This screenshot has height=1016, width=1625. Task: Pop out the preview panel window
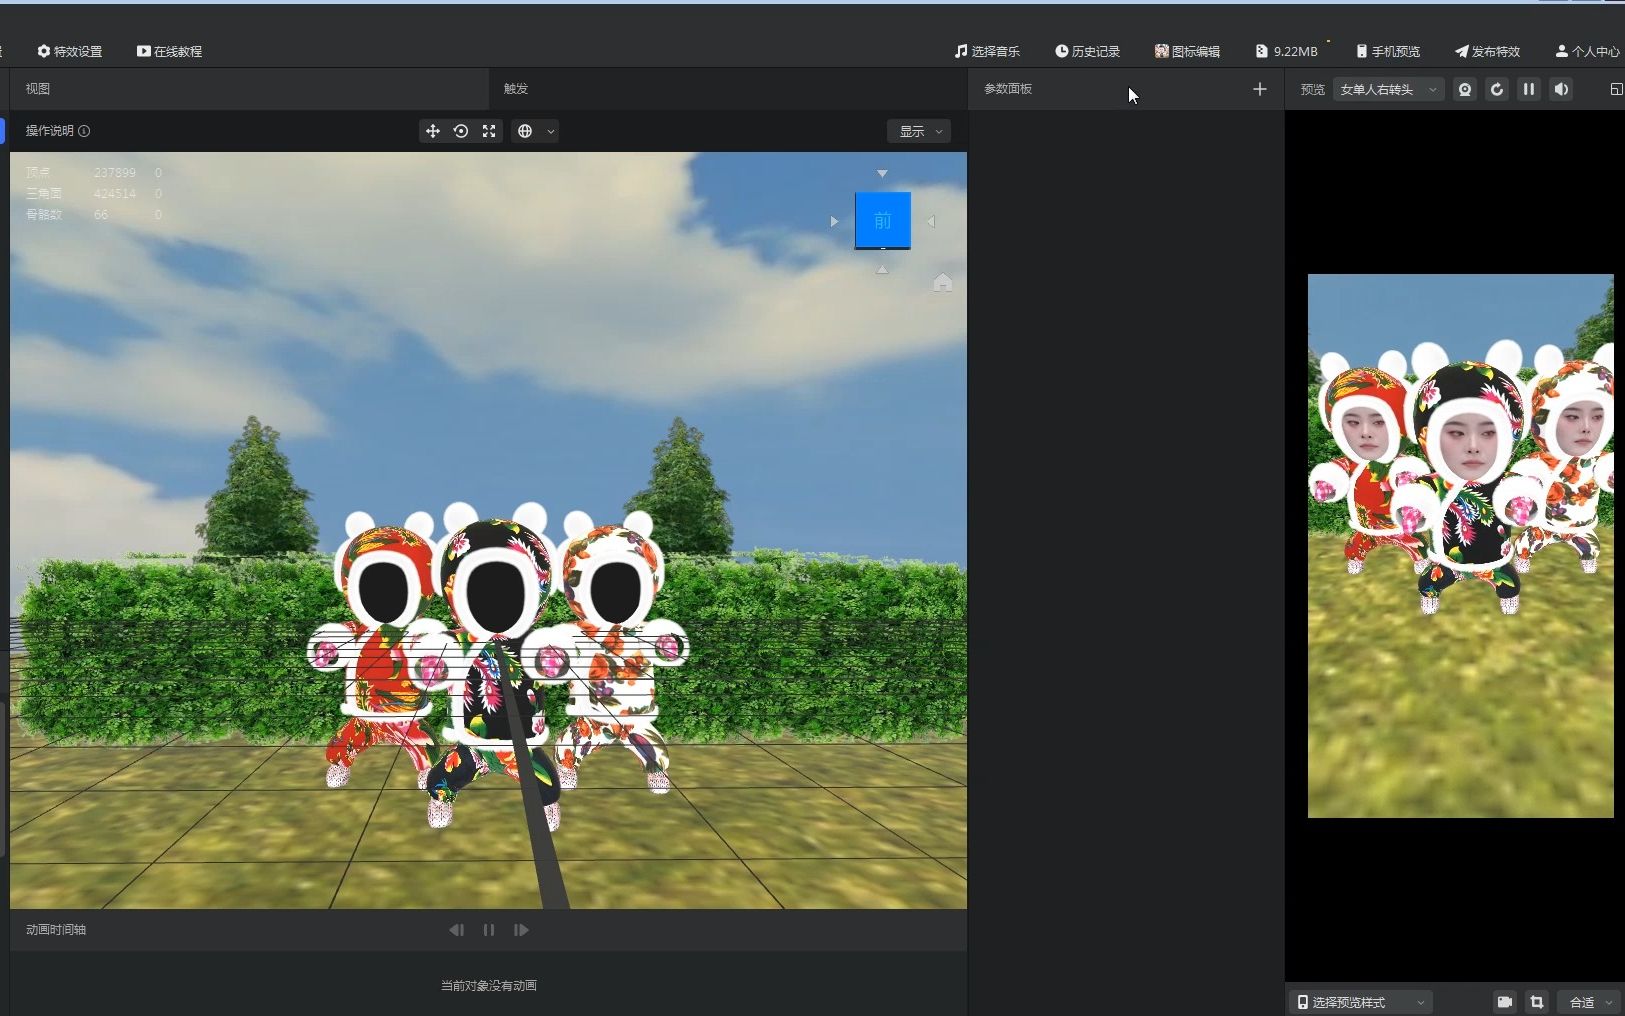(x=1616, y=89)
